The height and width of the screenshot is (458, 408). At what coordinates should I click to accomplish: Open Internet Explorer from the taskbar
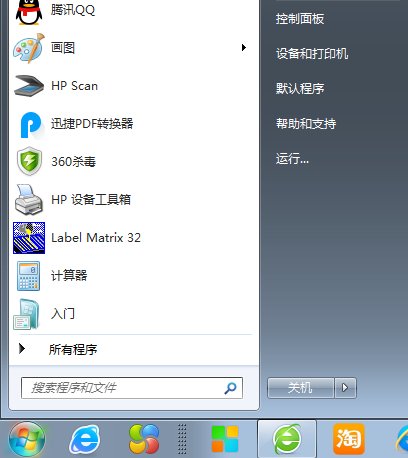[85, 440]
